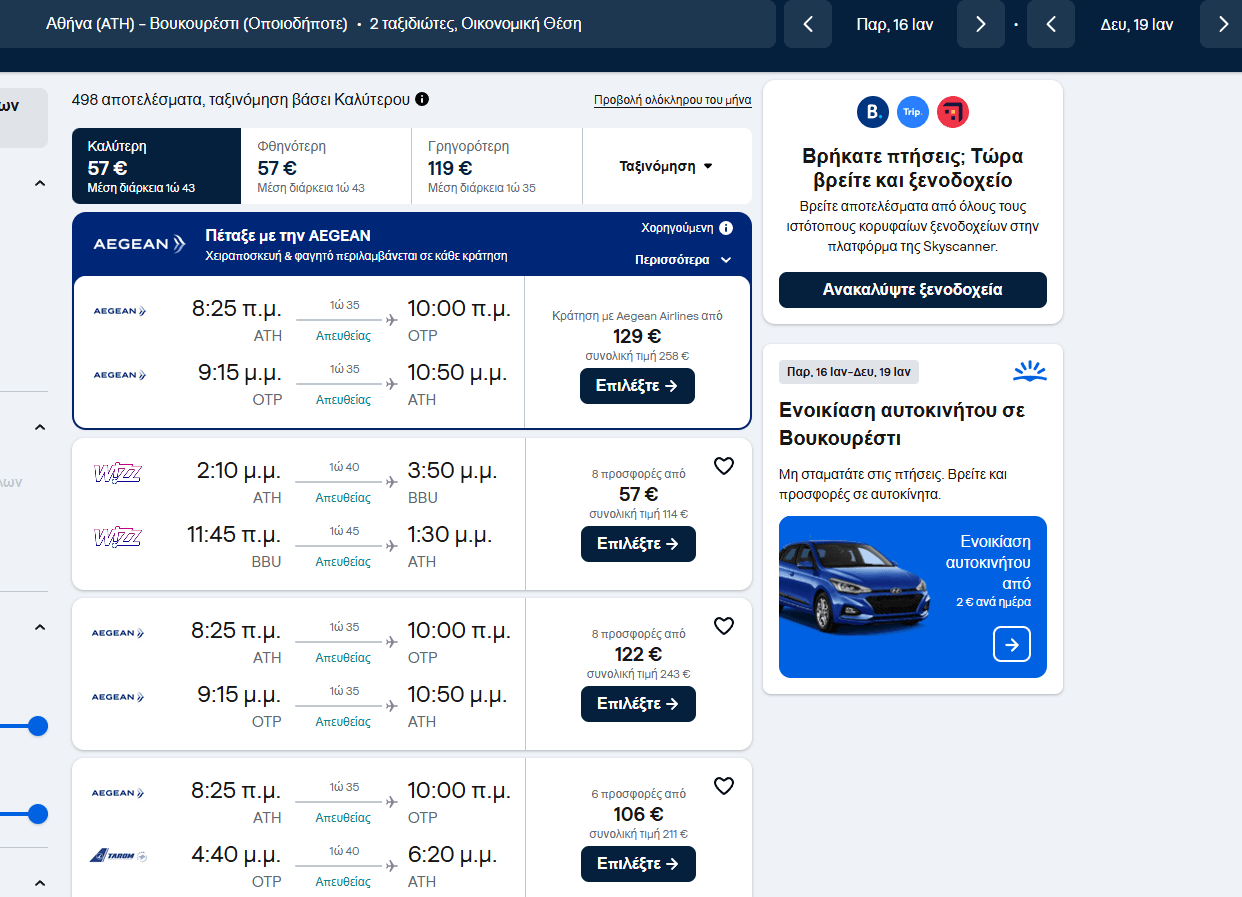The width and height of the screenshot is (1242, 897).
Task: Advance return date to next day
Action: click(x=1222, y=24)
